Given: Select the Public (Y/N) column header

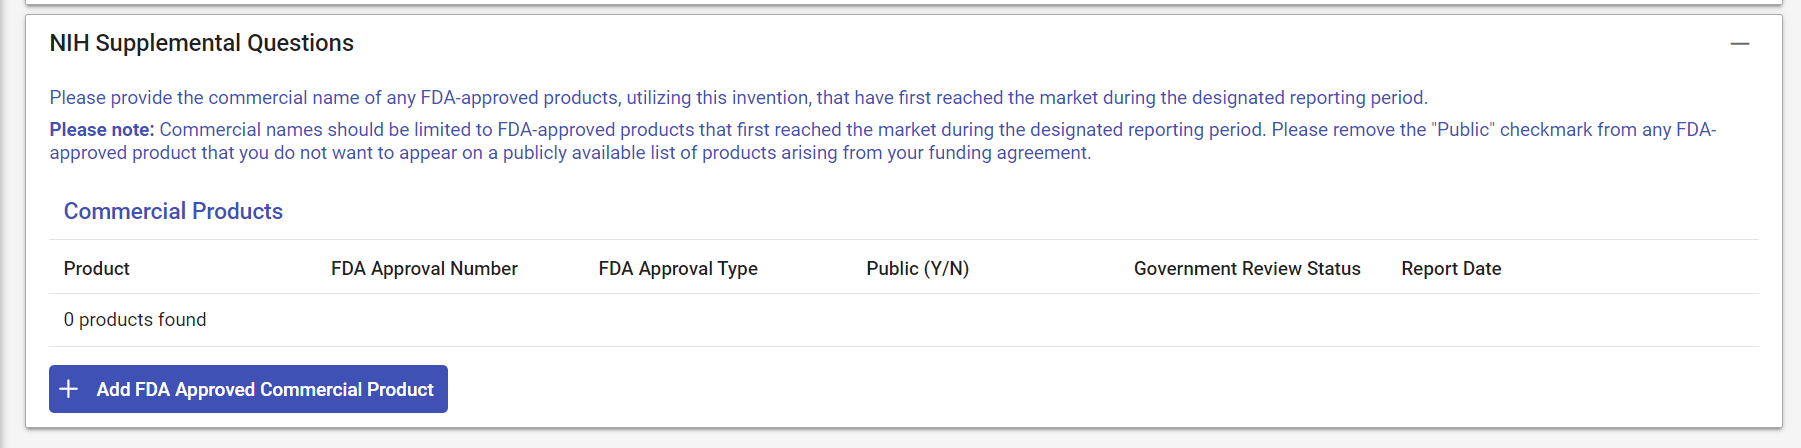Looking at the screenshot, I should pyautogui.click(x=917, y=269).
